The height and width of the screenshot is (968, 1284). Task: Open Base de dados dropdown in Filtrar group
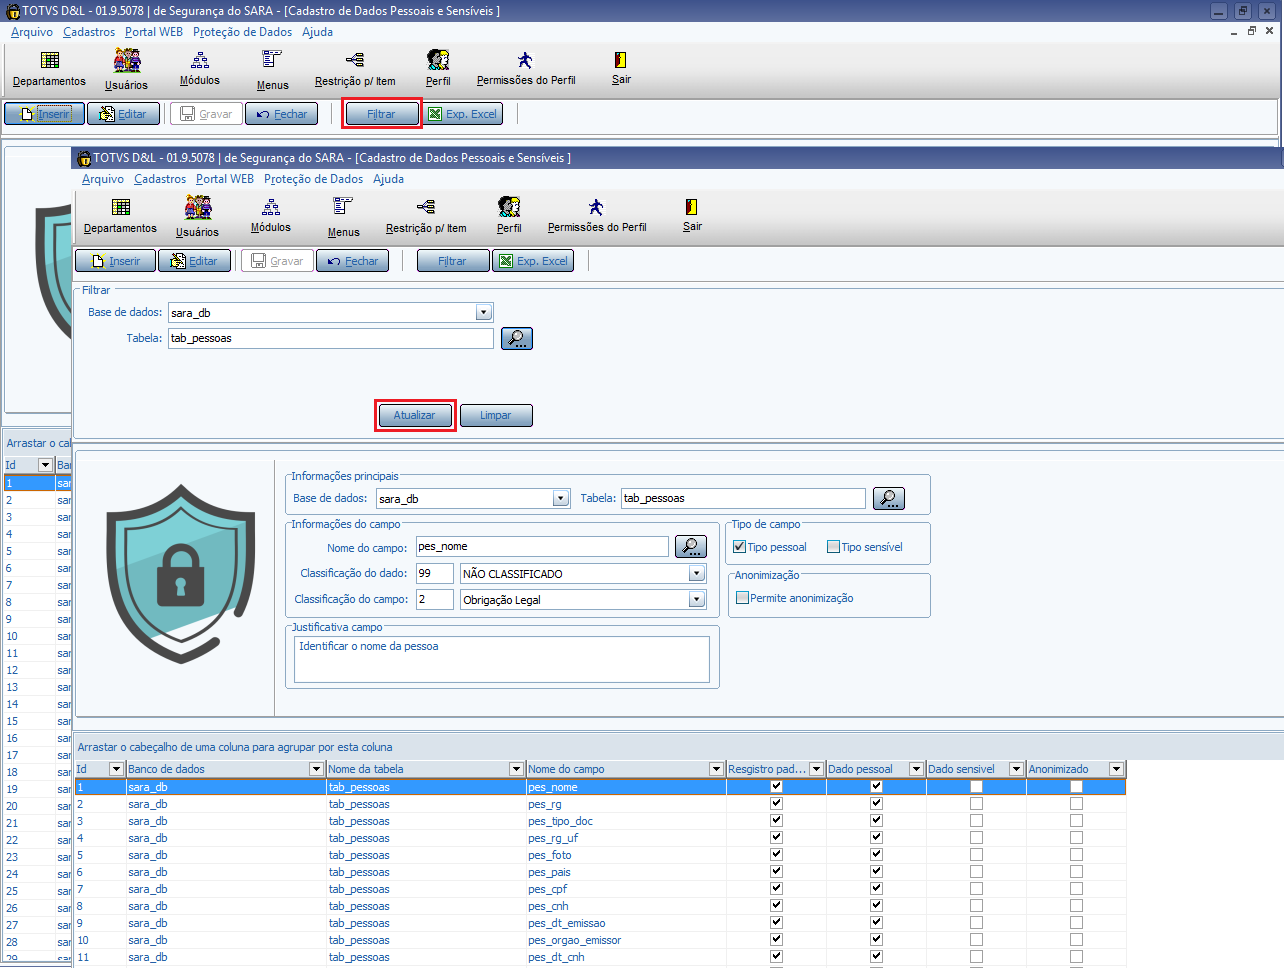[x=484, y=312]
